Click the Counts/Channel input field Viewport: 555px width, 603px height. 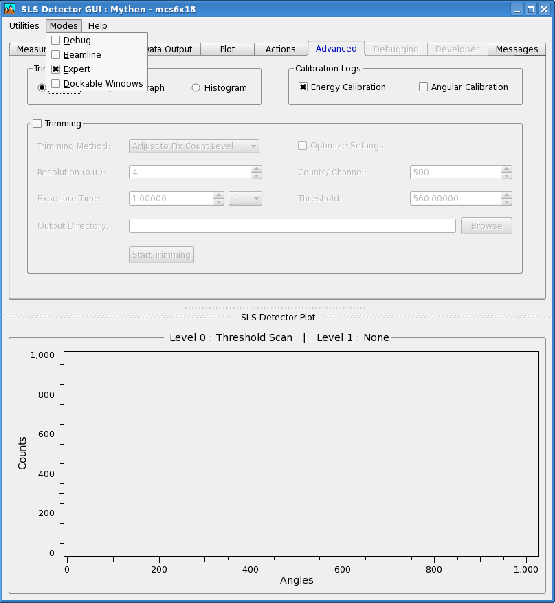point(456,172)
